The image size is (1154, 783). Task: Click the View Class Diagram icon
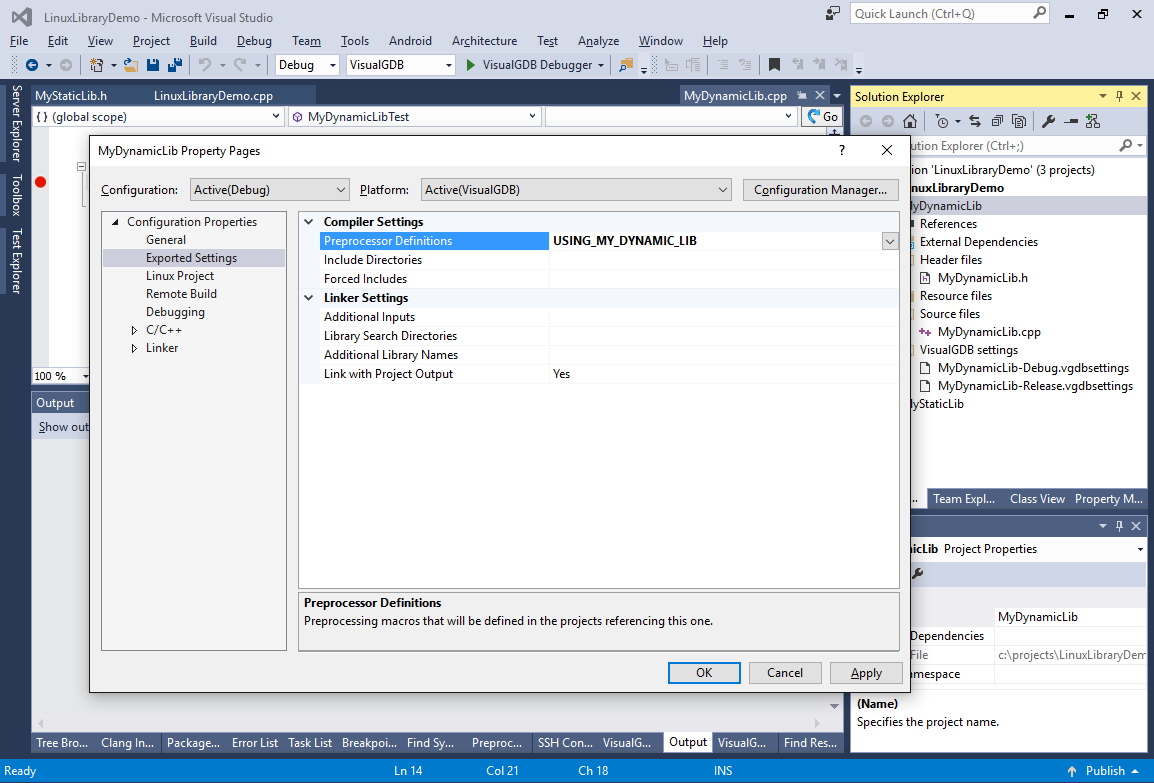pos(1093,121)
